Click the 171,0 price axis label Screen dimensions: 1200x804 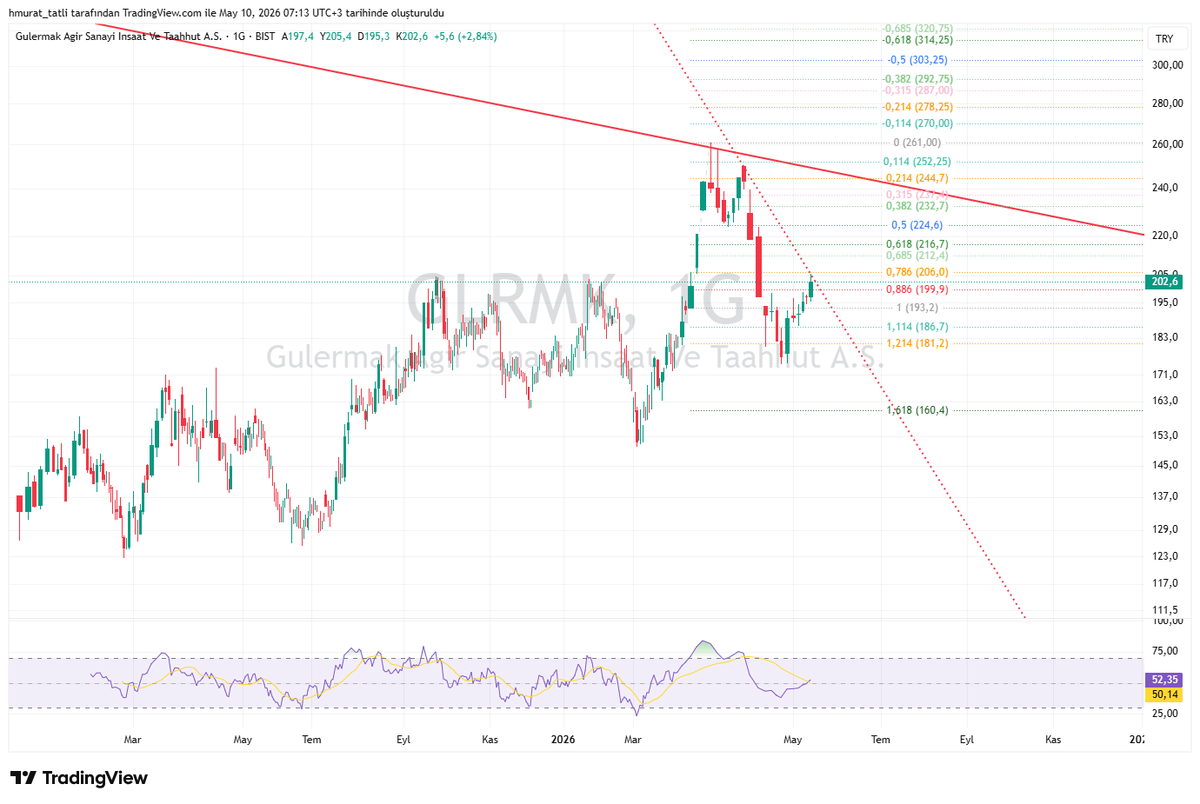point(1165,374)
